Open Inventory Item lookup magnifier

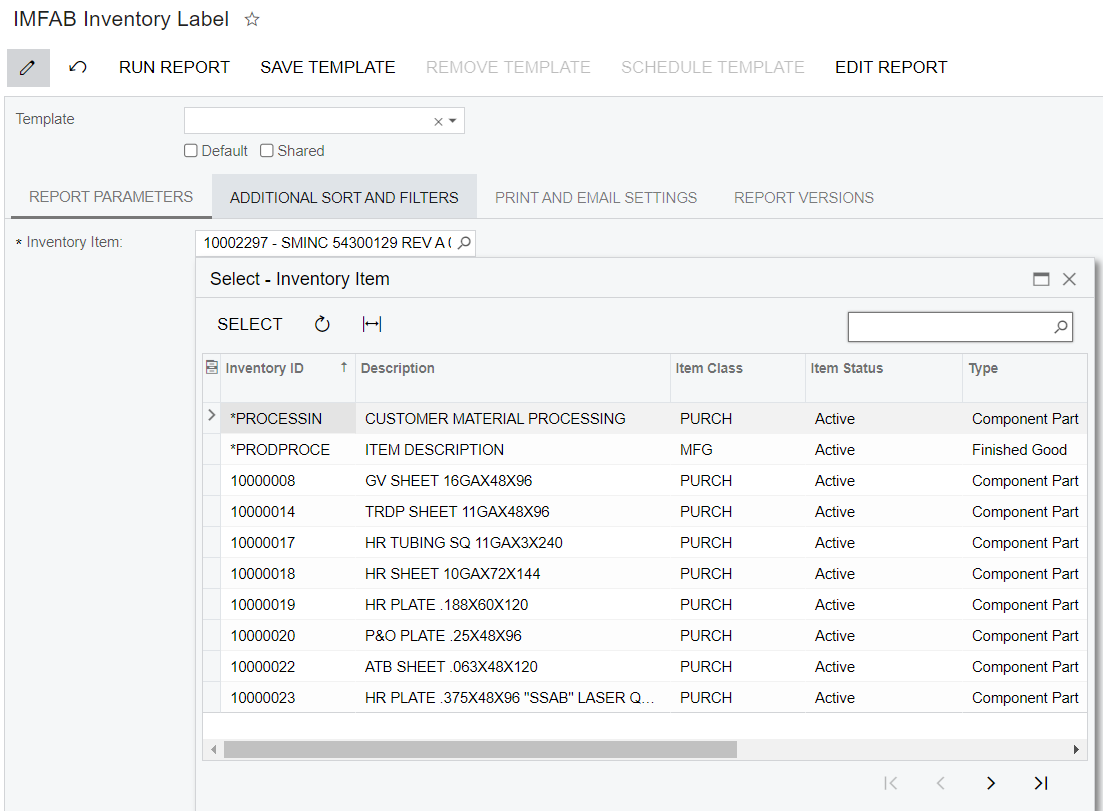[x=464, y=243]
